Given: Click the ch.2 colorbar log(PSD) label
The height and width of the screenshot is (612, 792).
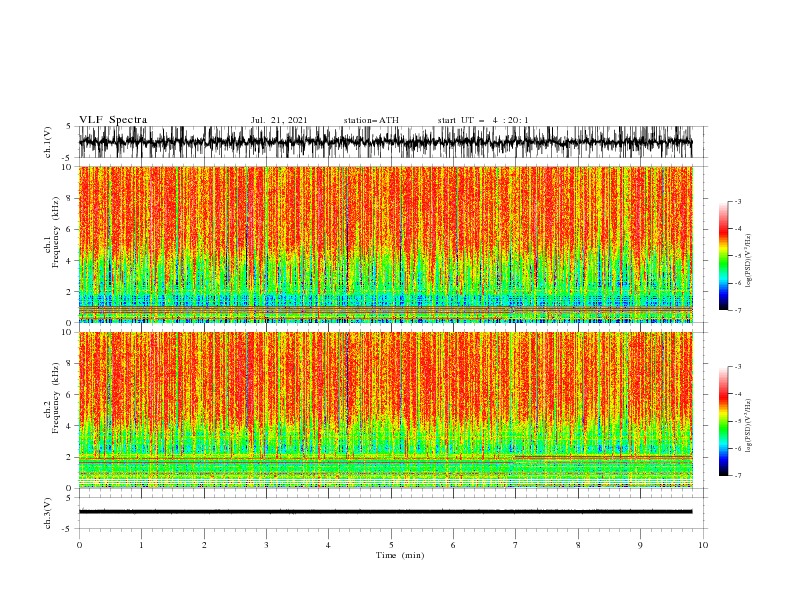Looking at the screenshot, I should tap(749, 426).
